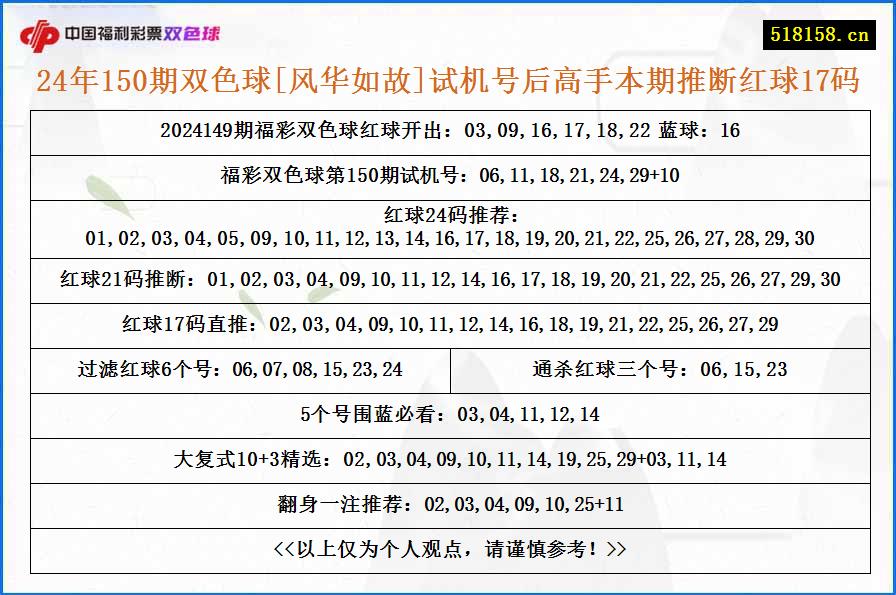Click the 中国福利彩票 double-ball logo icon
This screenshot has height=595, width=896.
tap(42, 31)
